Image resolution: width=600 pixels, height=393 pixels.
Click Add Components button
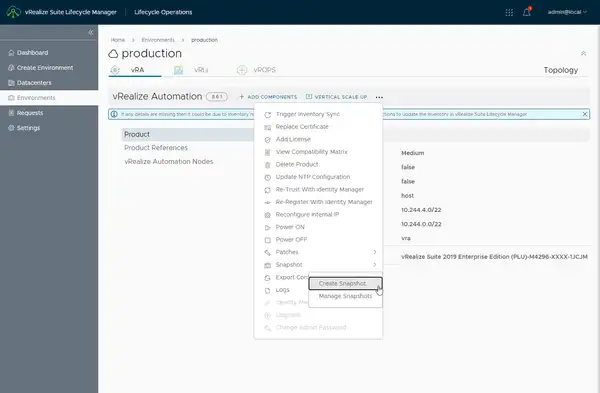pos(268,97)
